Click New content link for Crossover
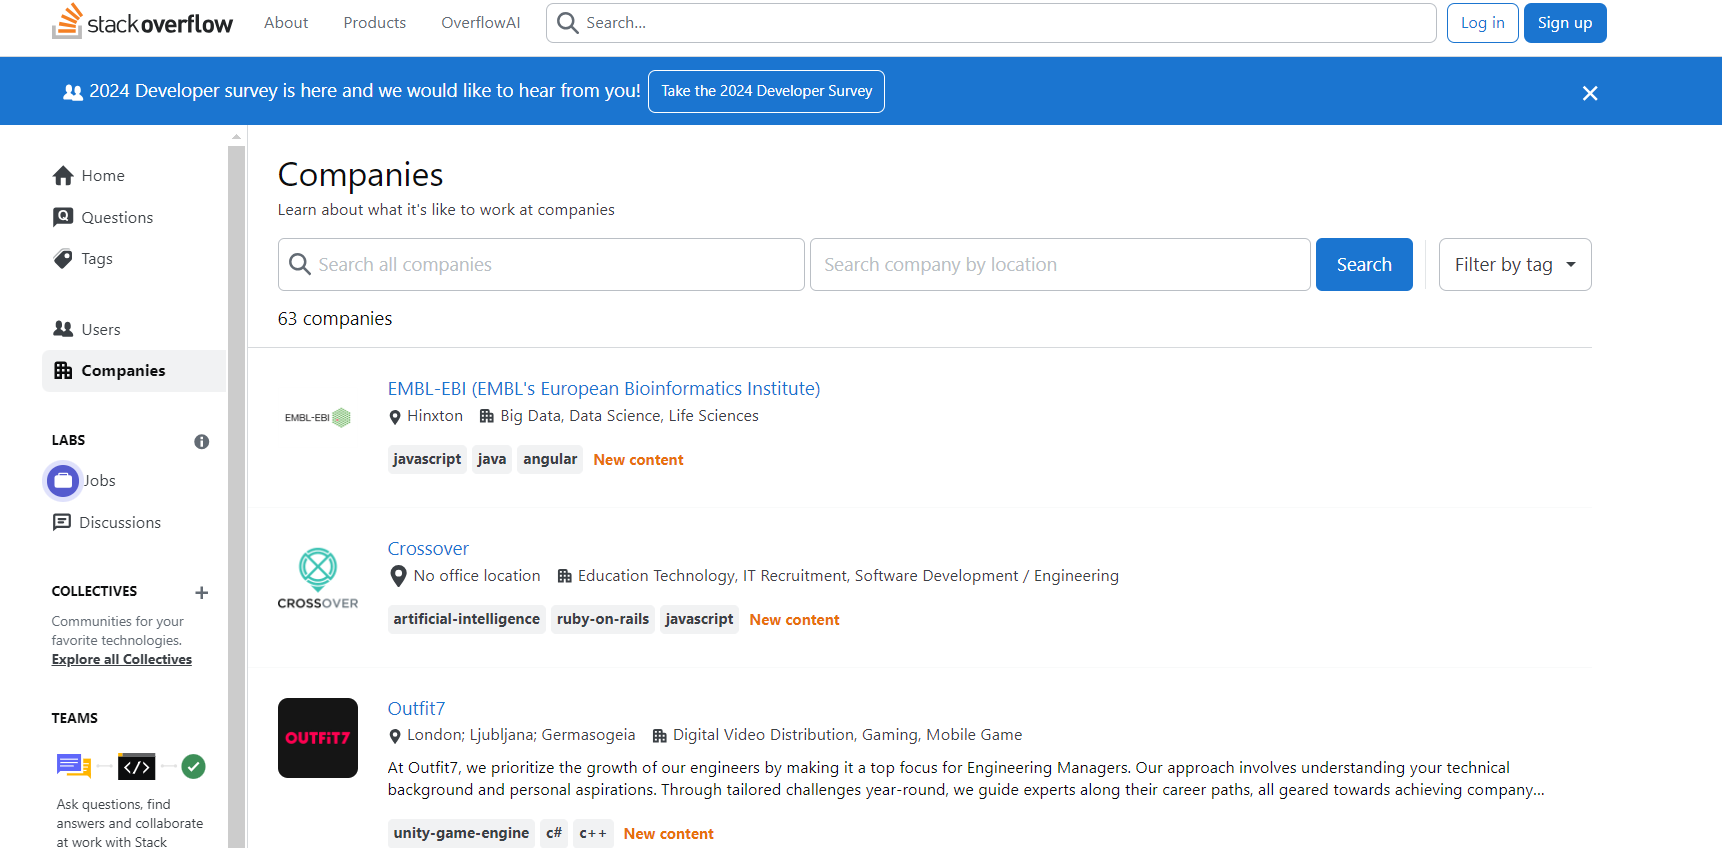The height and width of the screenshot is (848, 1722). 794,620
